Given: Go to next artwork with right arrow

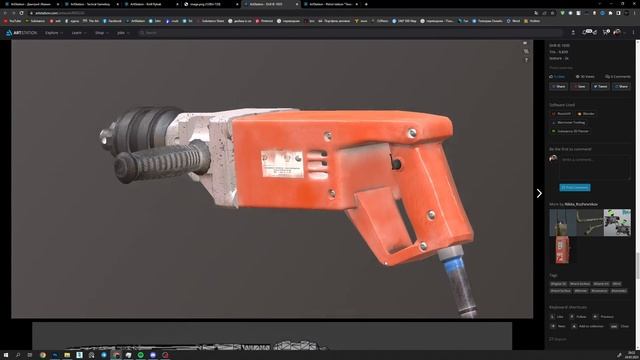Looking at the screenshot, I should pos(539,193).
